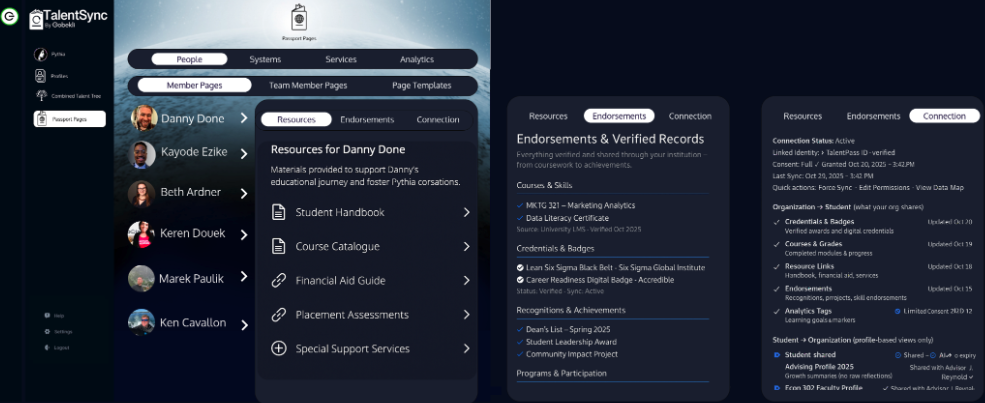The image size is (985, 403).
Task: Select Beth Ardner's profile photo
Action: pos(142,193)
